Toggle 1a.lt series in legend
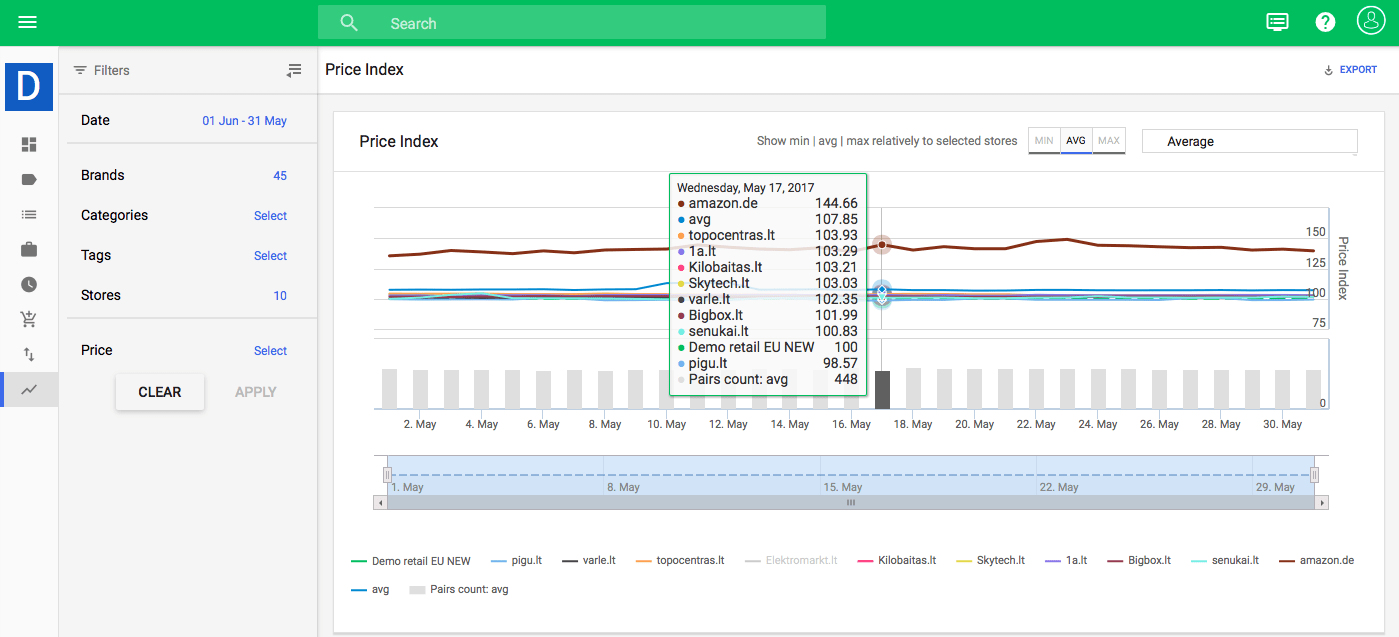The image size is (1399, 637). click(1066, 561)
